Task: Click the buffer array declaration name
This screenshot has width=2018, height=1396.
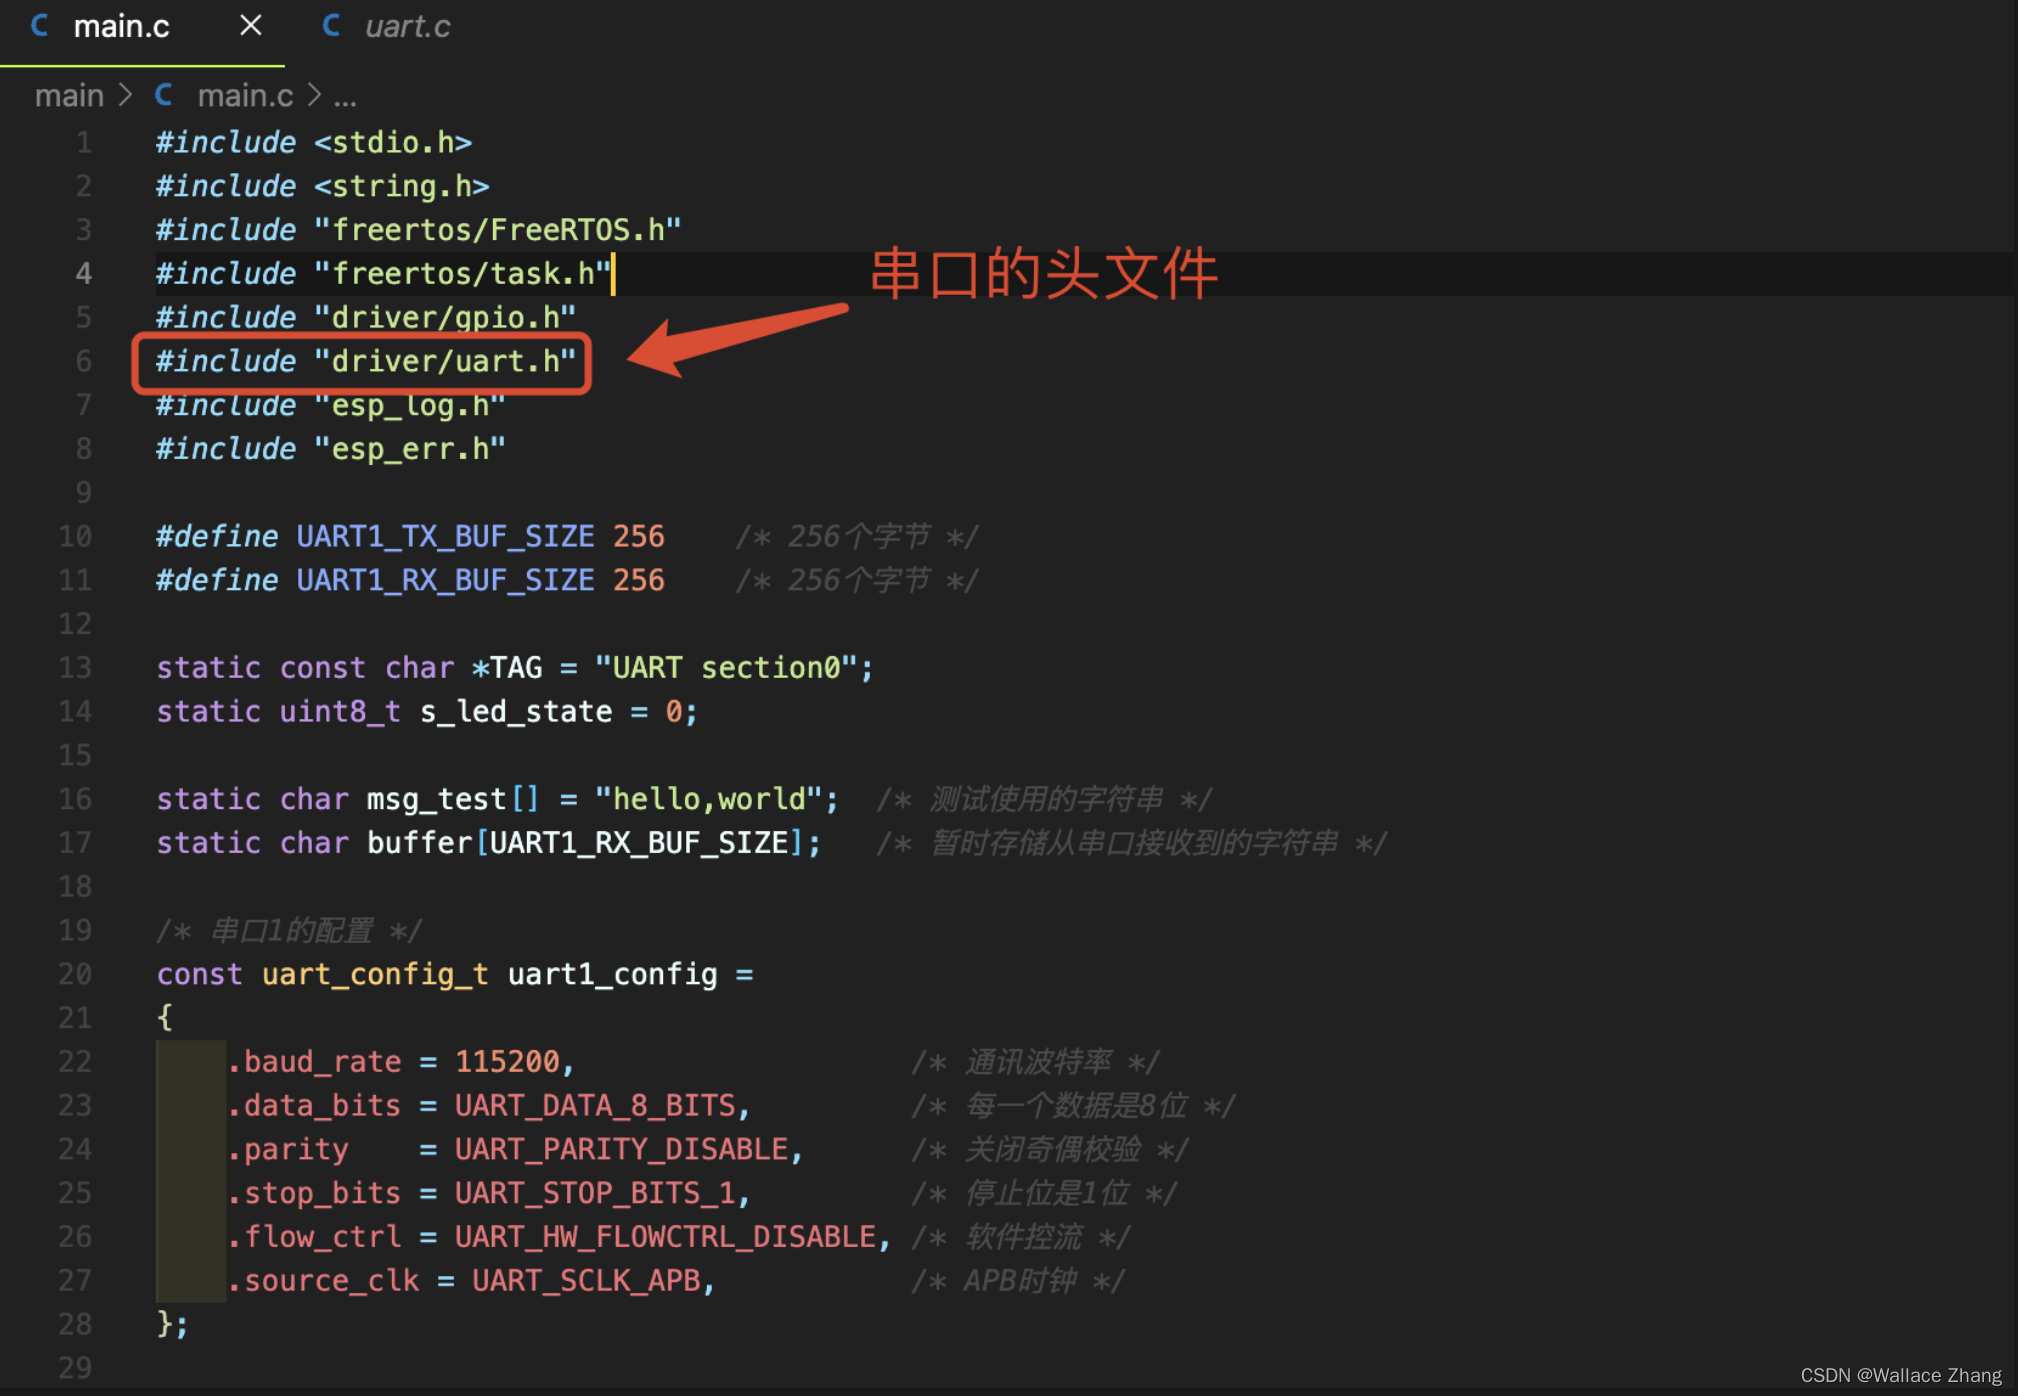Action: point(419,844)
